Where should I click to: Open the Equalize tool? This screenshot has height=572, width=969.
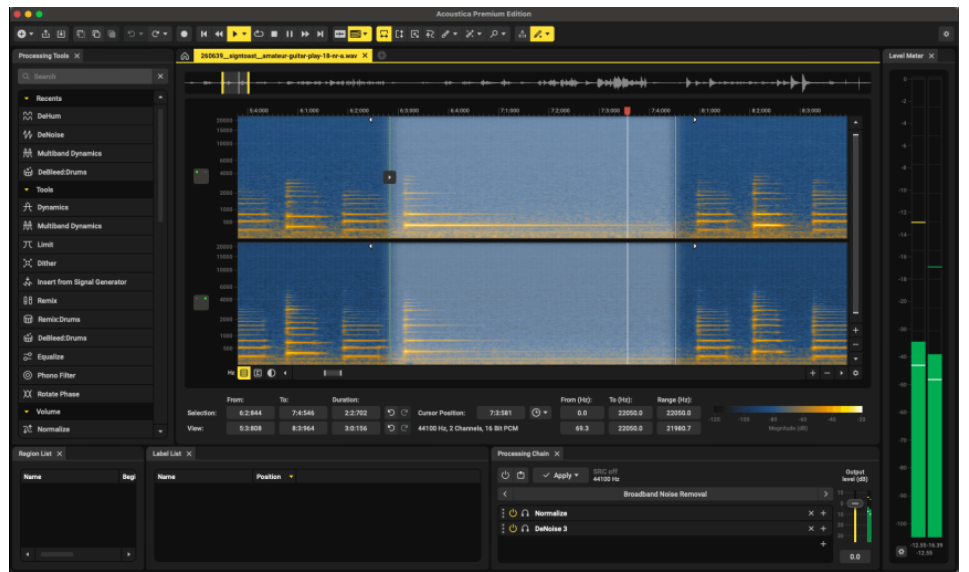tap(86, 356)
